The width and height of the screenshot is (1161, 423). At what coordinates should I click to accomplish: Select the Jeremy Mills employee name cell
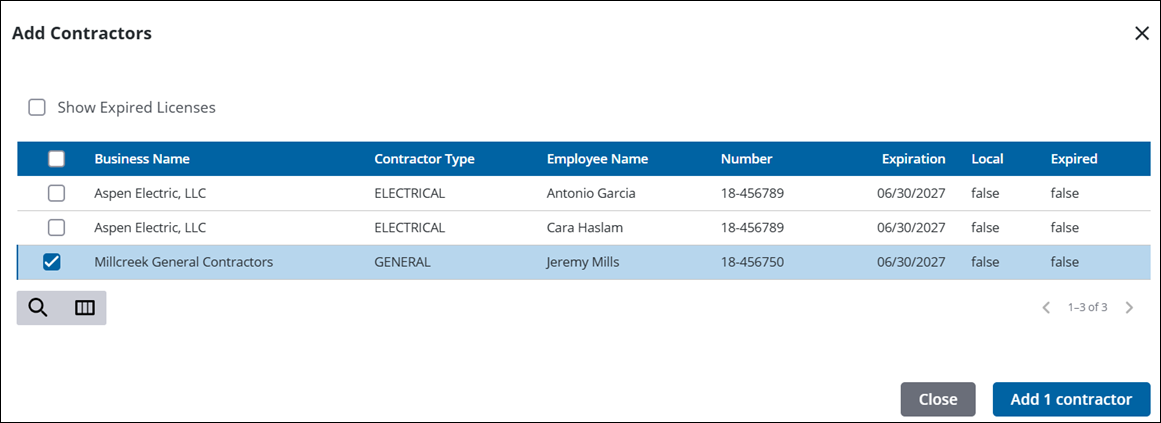tap(583, 262)
